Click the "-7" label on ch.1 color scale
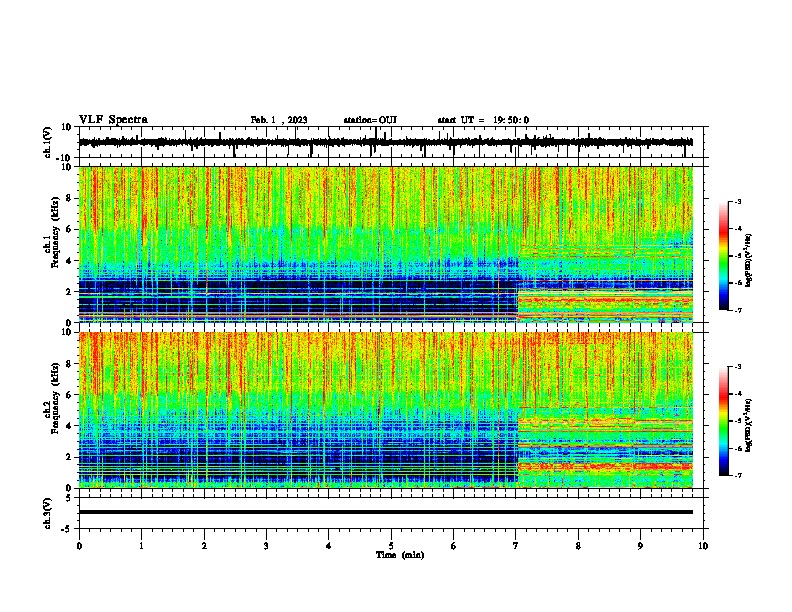 coord(737,310)
